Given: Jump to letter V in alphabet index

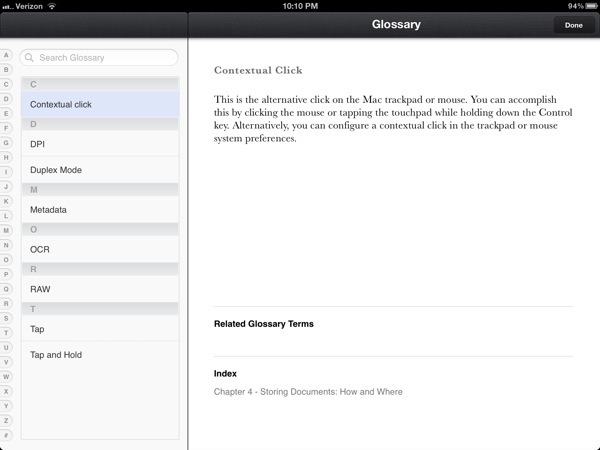Looking at the screenshot, I should click(6, 362).
